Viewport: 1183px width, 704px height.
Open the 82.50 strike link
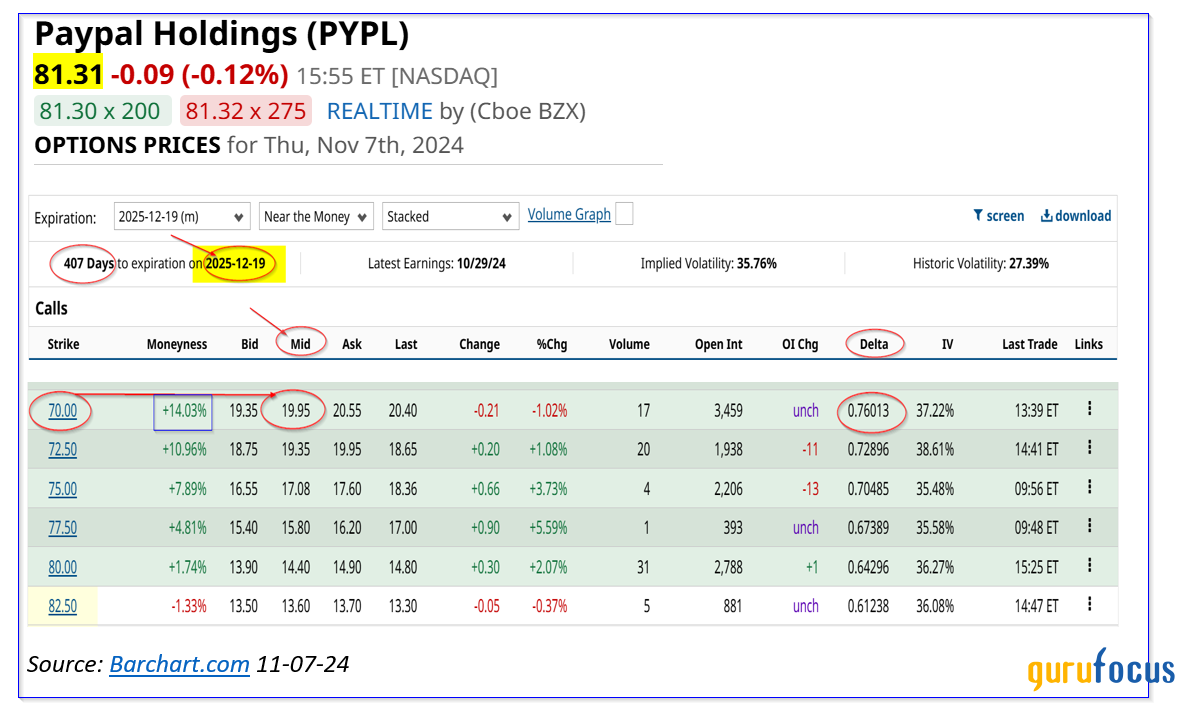(63, 606)
